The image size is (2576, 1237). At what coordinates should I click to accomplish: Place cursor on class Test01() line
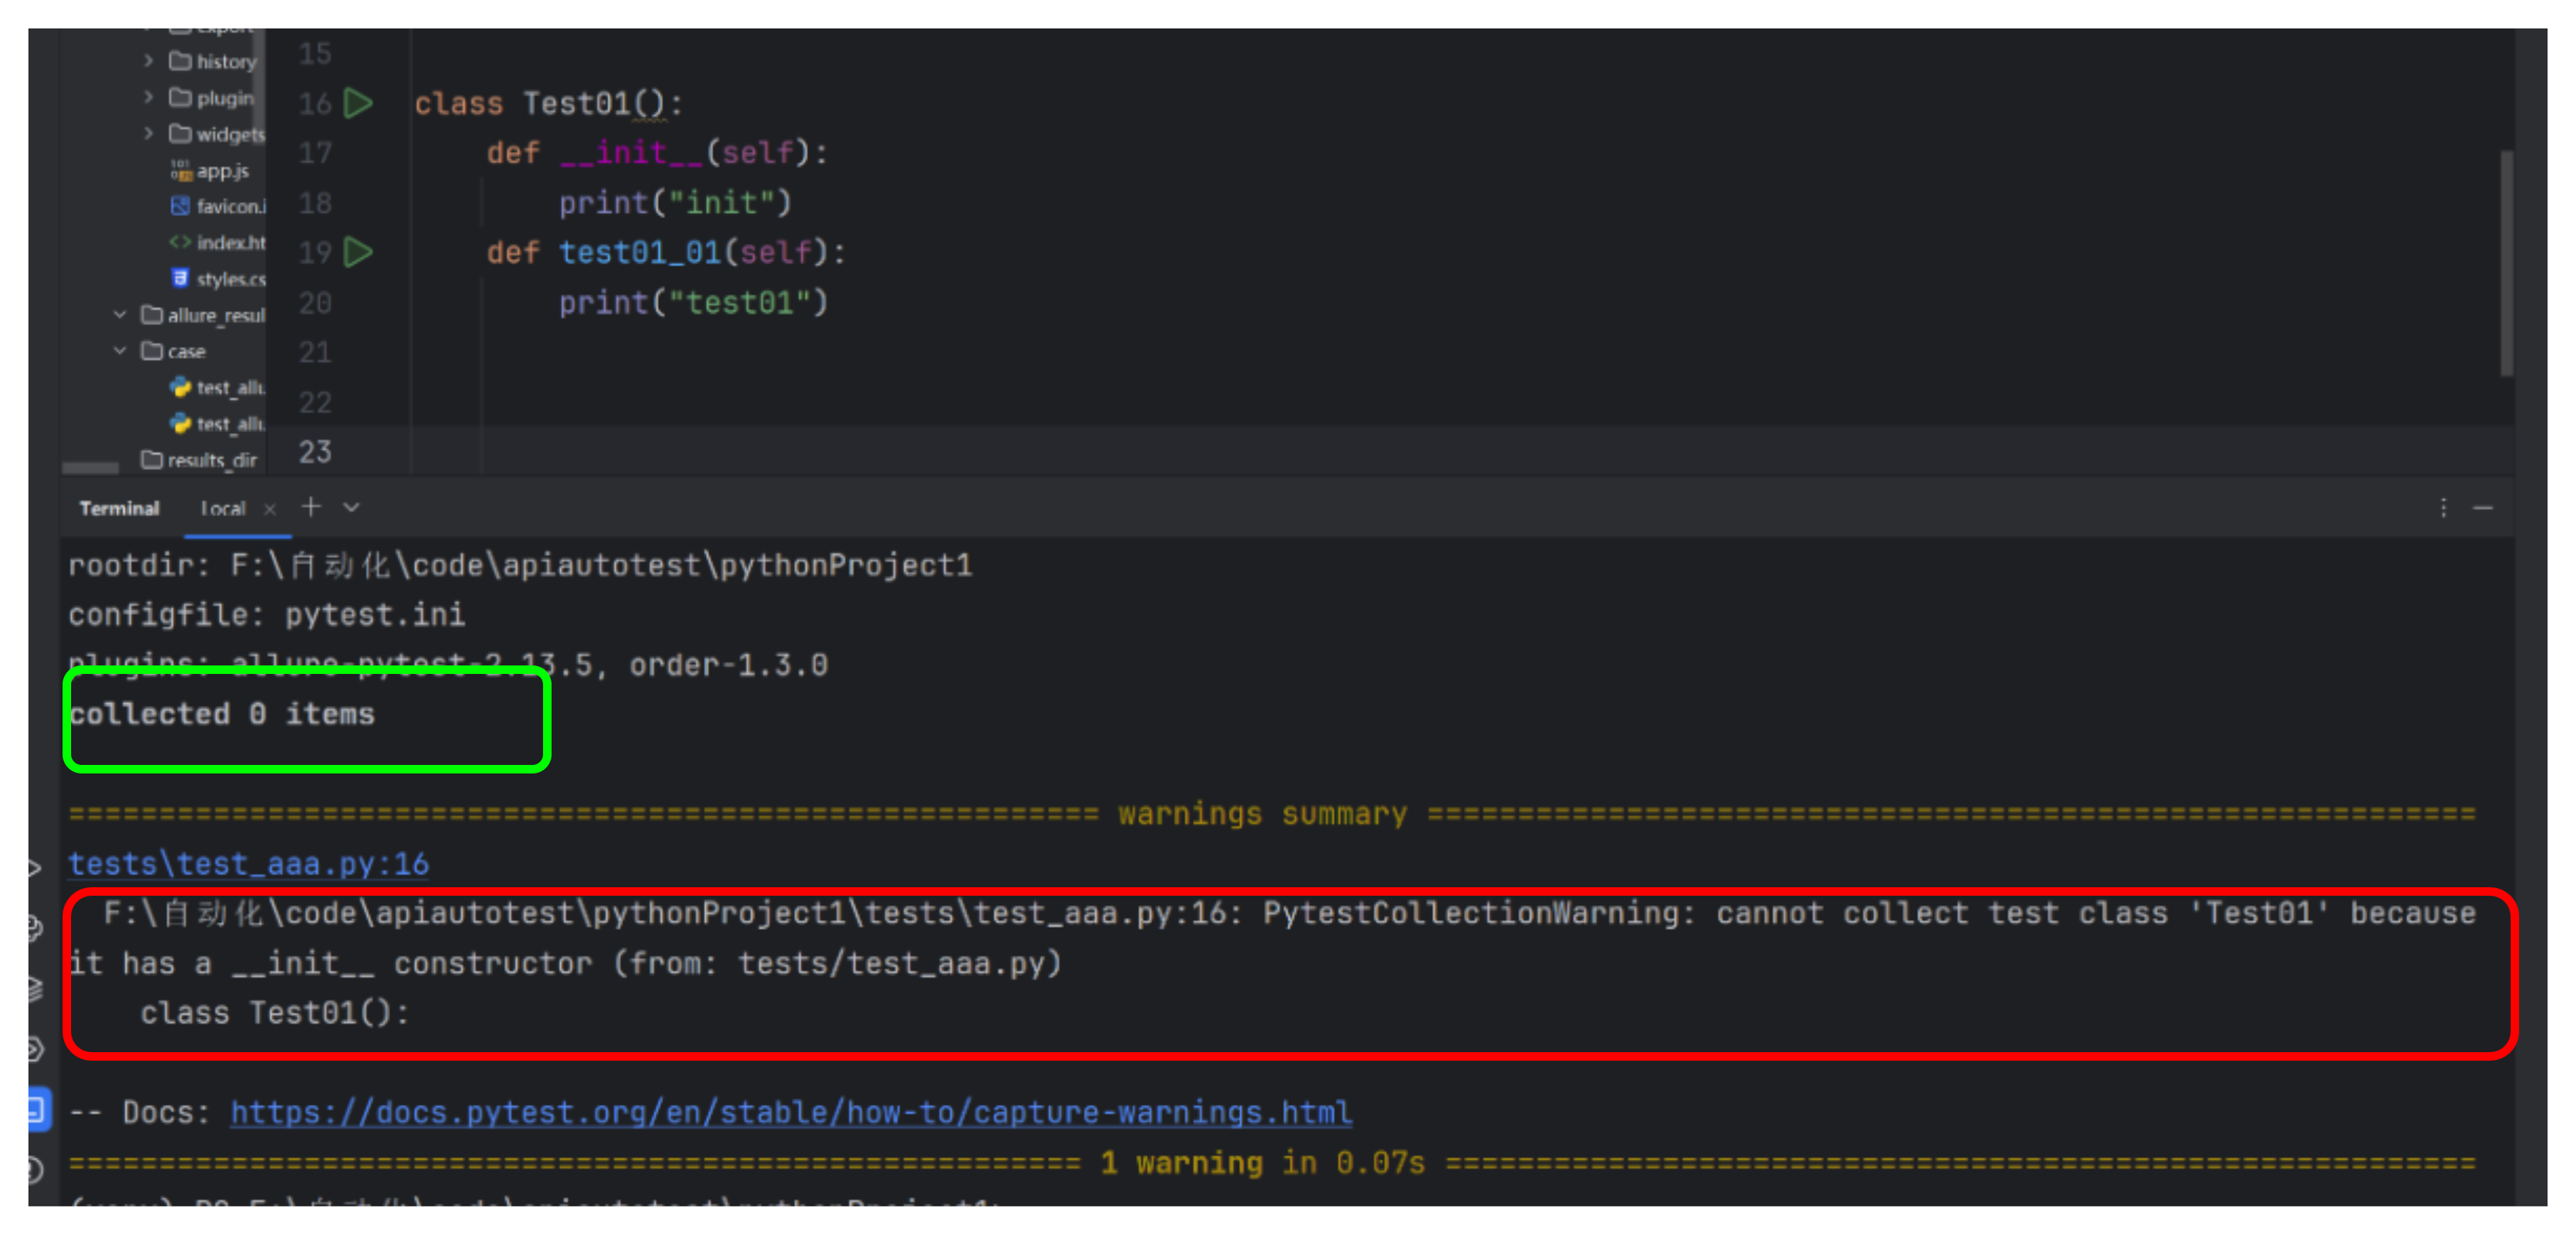tap(548, 103)
